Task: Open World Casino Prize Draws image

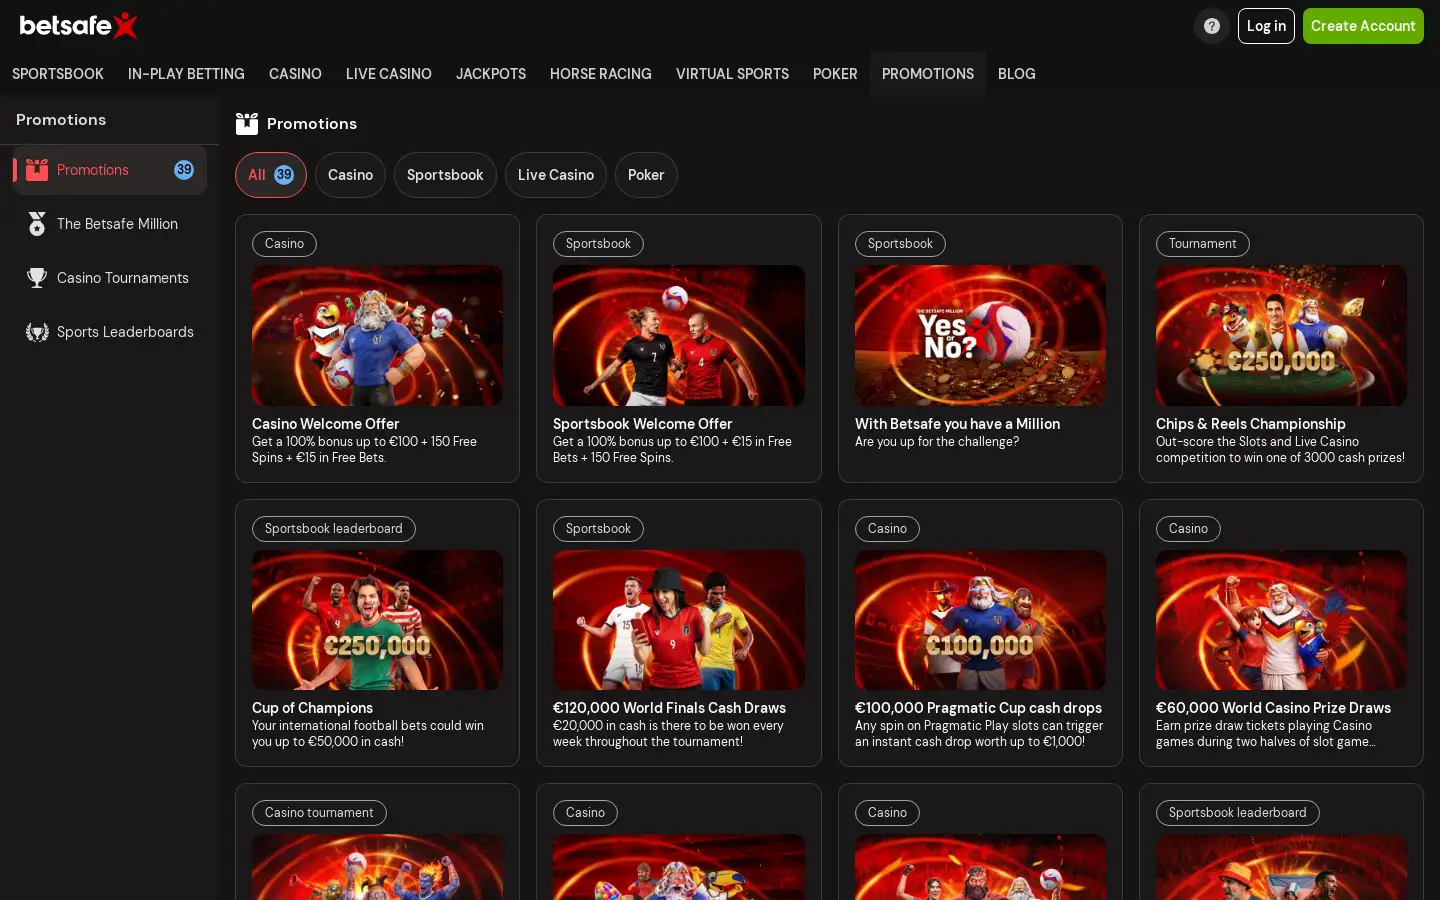Action: click(1281, 620)
